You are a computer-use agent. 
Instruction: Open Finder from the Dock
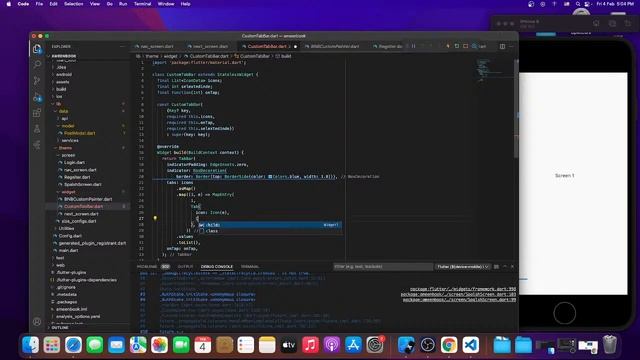pyautogui.click(x=31, y=345)
